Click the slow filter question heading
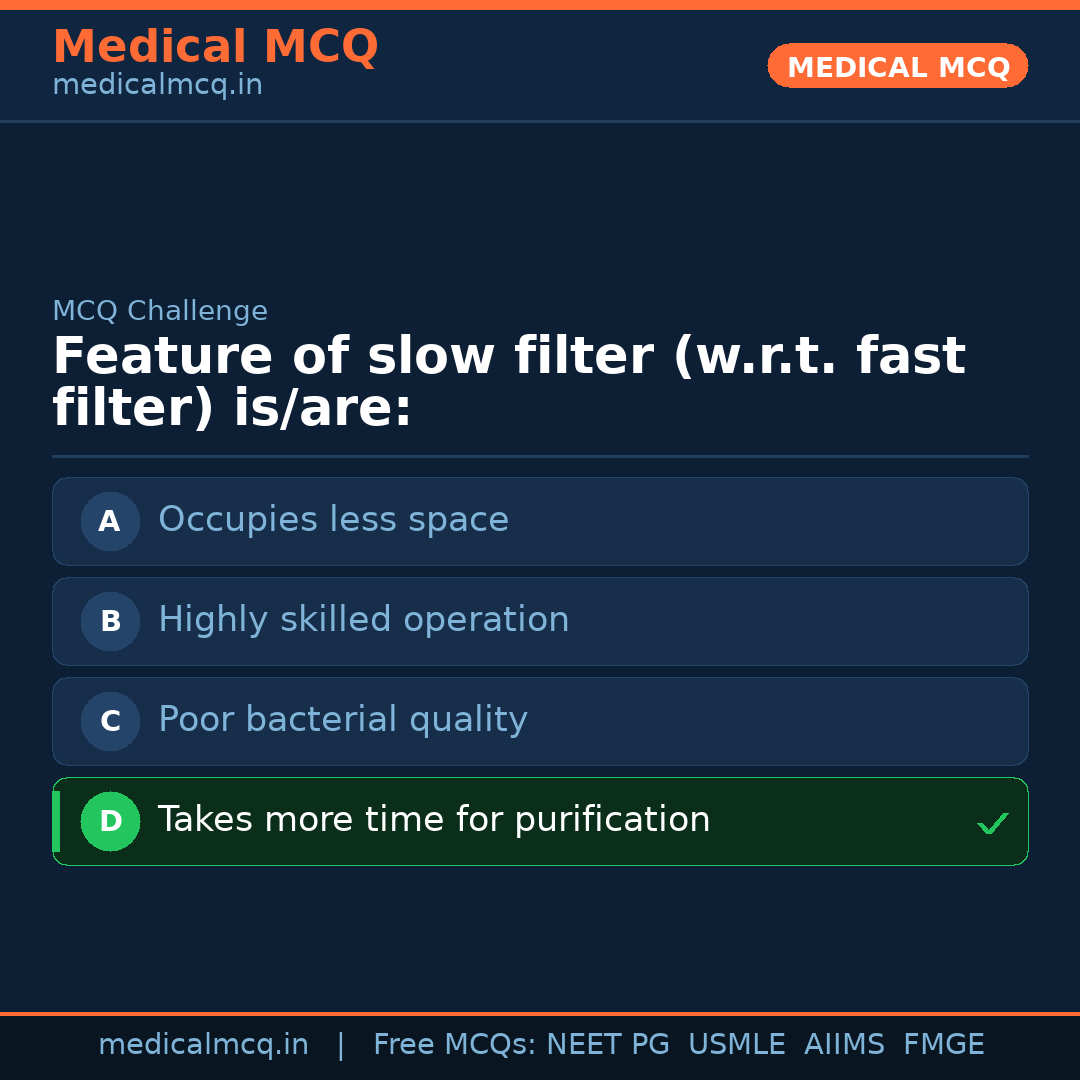 tap(508, 382)
